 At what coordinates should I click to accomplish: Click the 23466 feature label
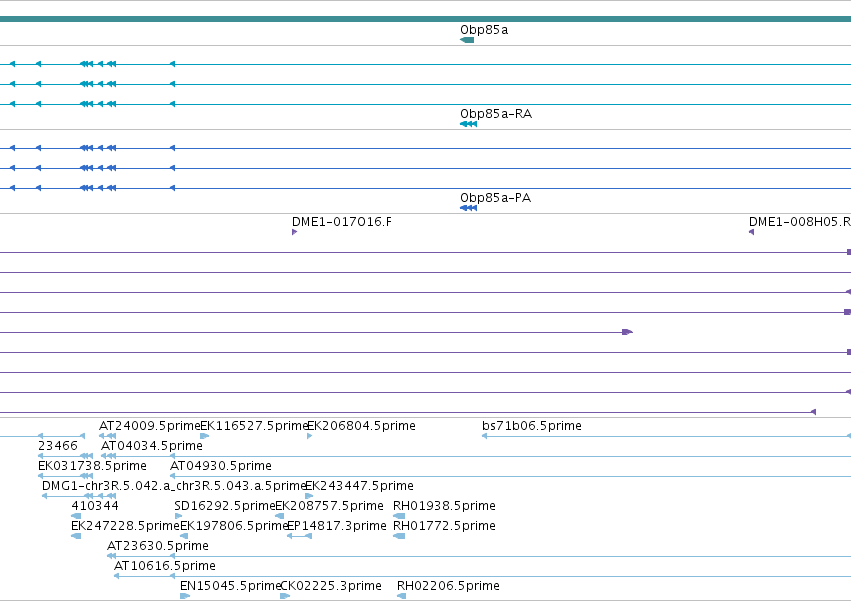point(58,446)
